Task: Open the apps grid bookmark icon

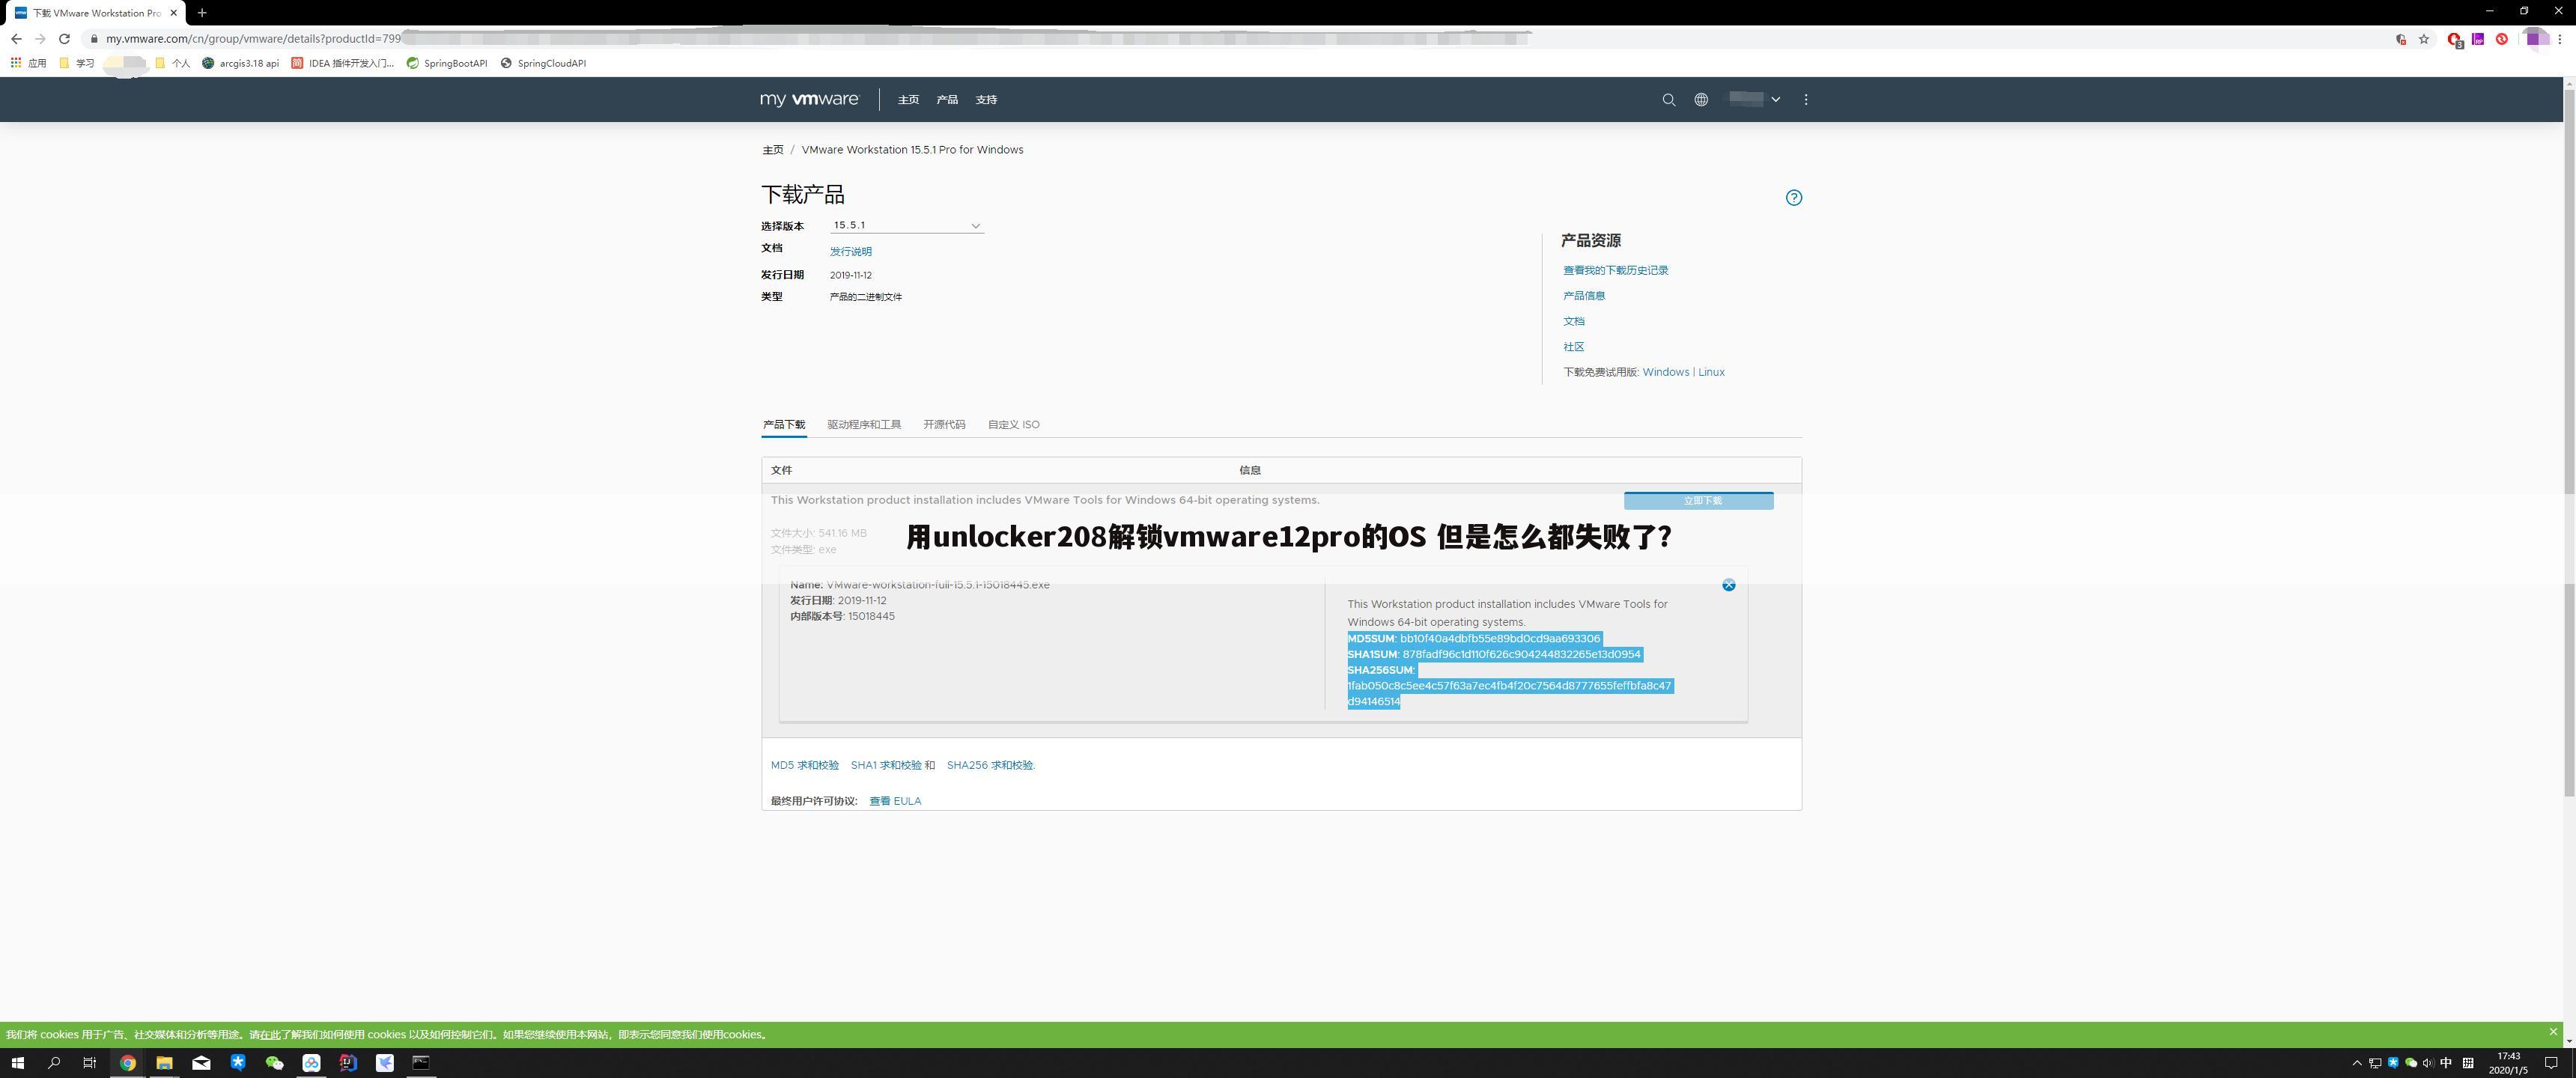Action: click(x=16, y=63)
